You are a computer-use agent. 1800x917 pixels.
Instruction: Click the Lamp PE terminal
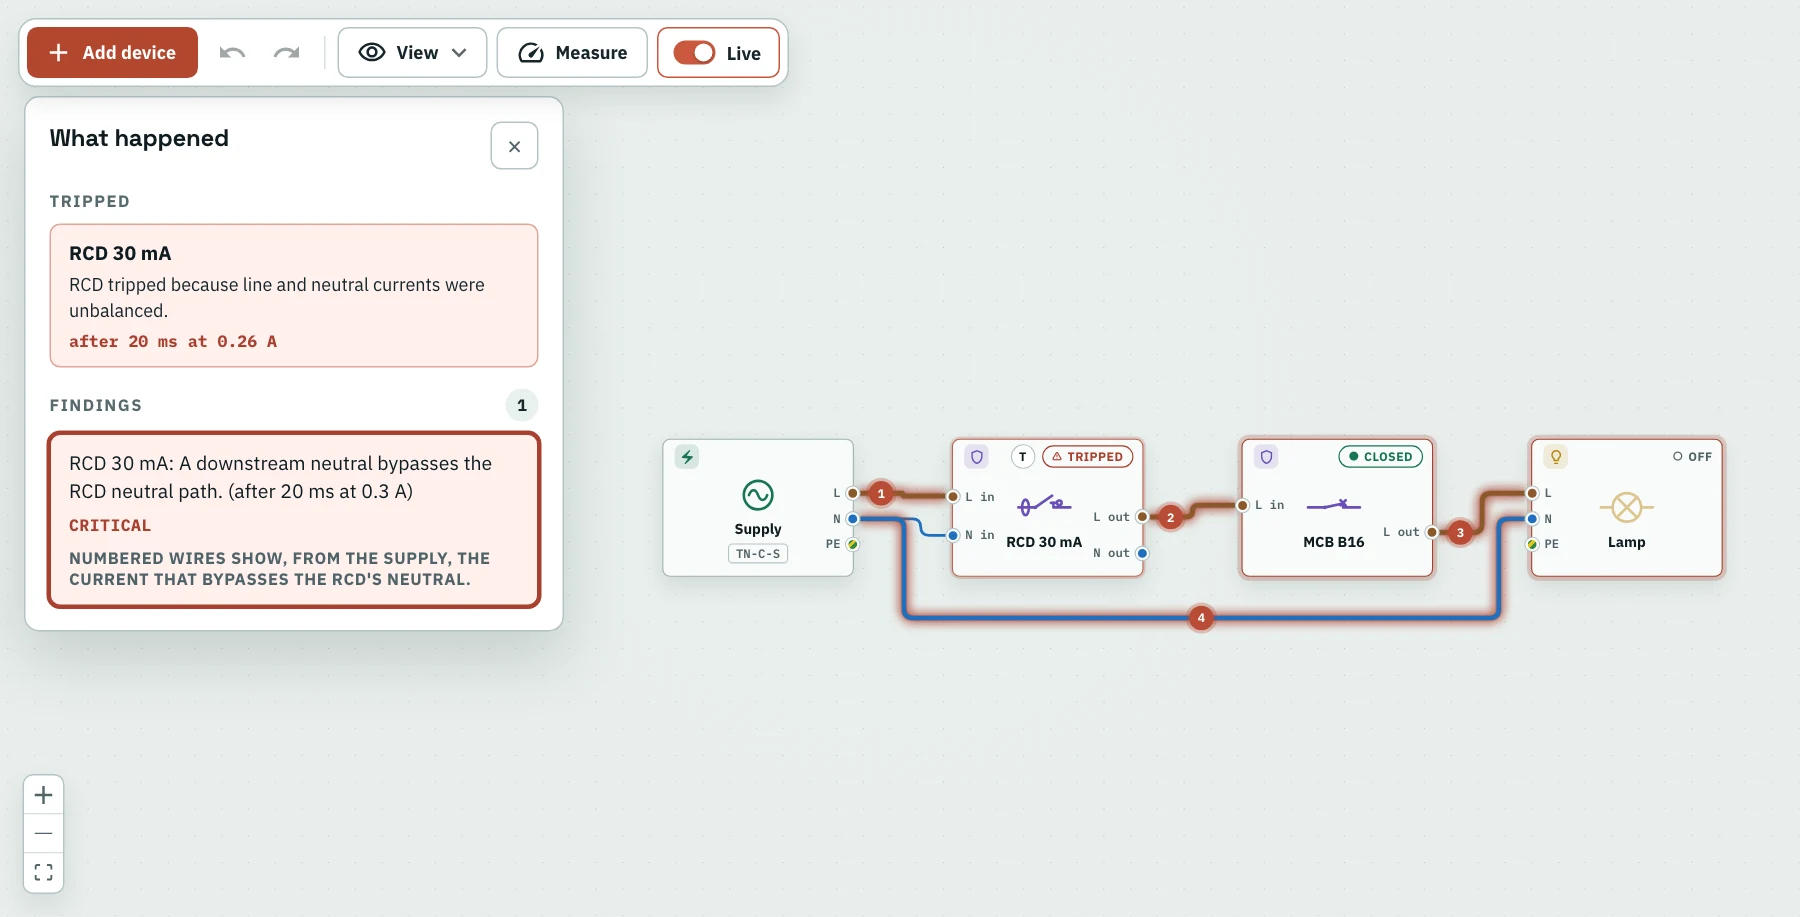1532,544
